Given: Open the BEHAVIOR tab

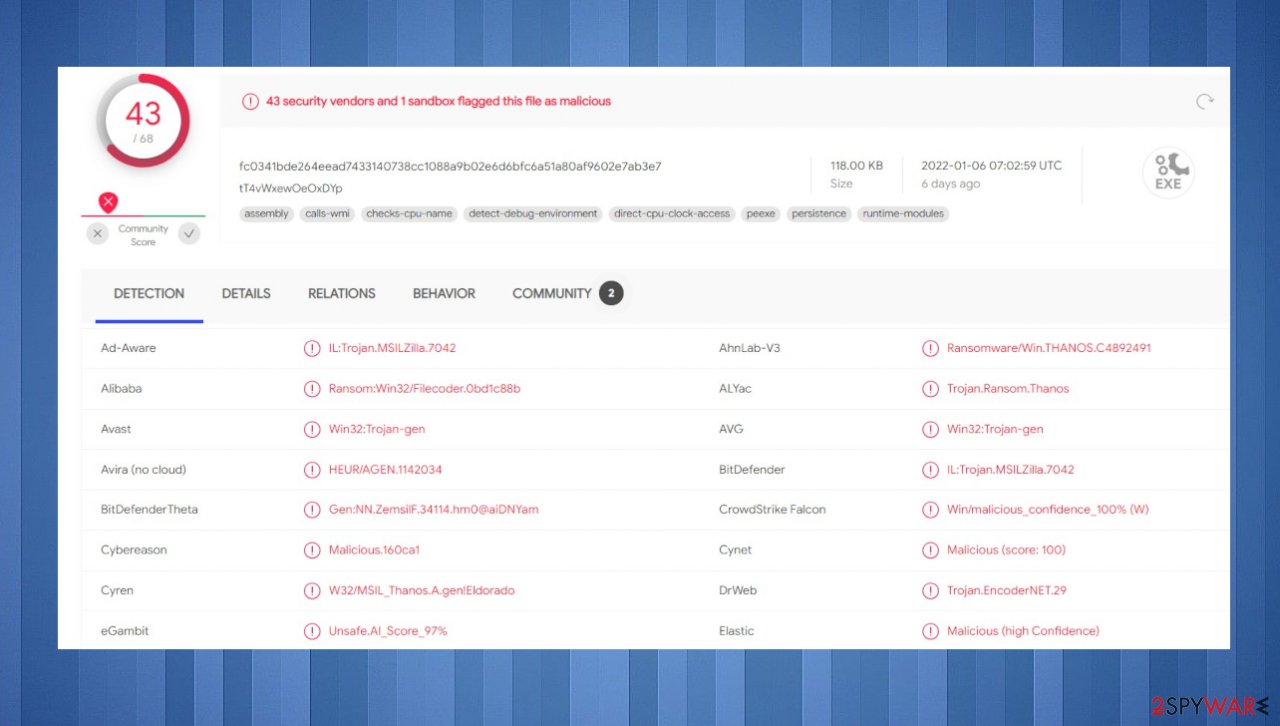Looking at the screenshot, I should click(x=444, y=294).
